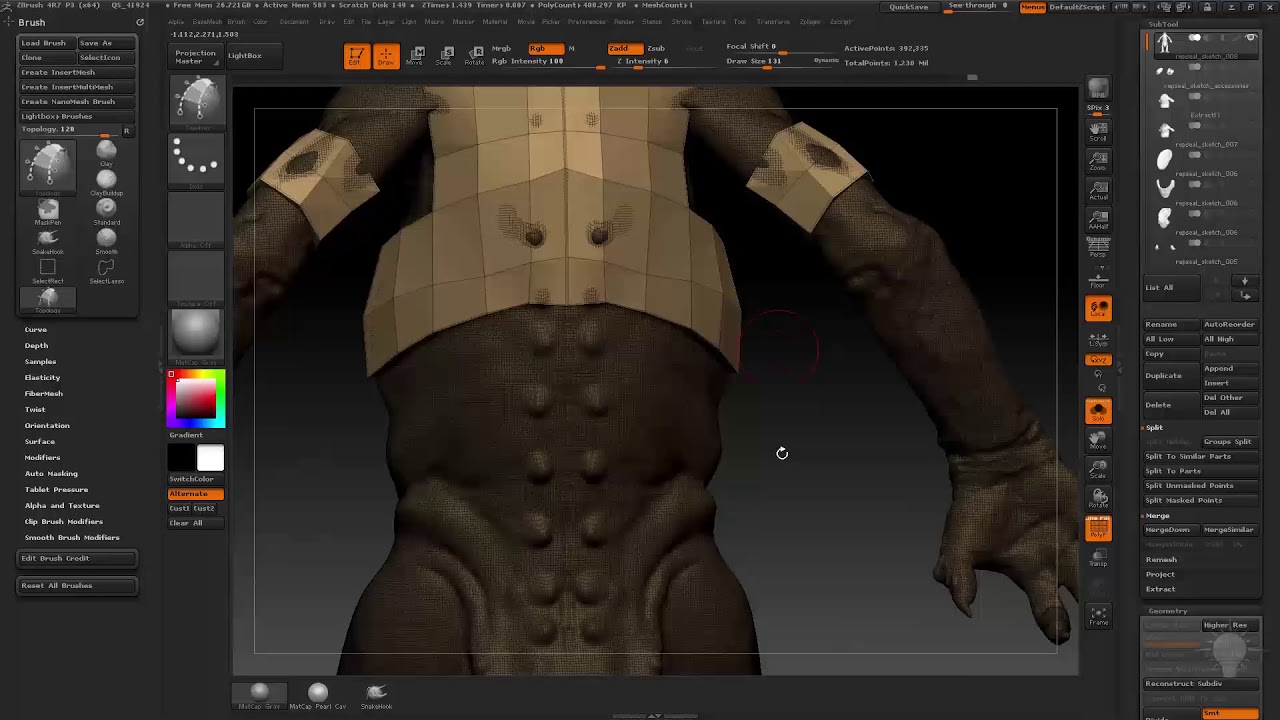Toggle Persp perspective mode
1280x720 pixels.
[x=1098, y=248]
